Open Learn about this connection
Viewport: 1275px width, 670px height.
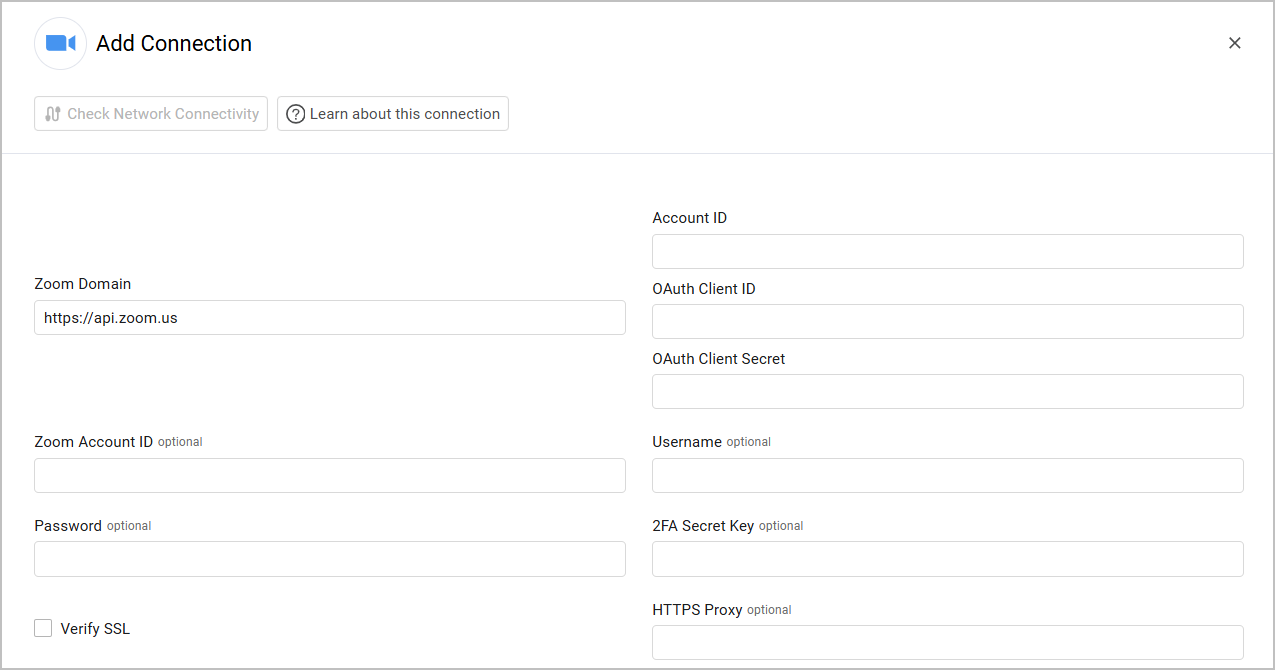[393, 114]
